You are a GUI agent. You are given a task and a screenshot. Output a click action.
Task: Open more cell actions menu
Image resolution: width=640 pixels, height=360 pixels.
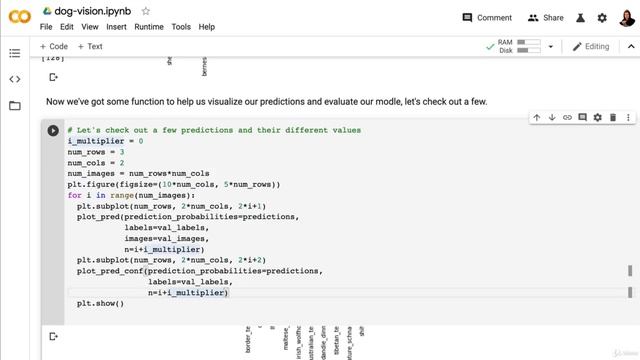[x=628, y=118]
